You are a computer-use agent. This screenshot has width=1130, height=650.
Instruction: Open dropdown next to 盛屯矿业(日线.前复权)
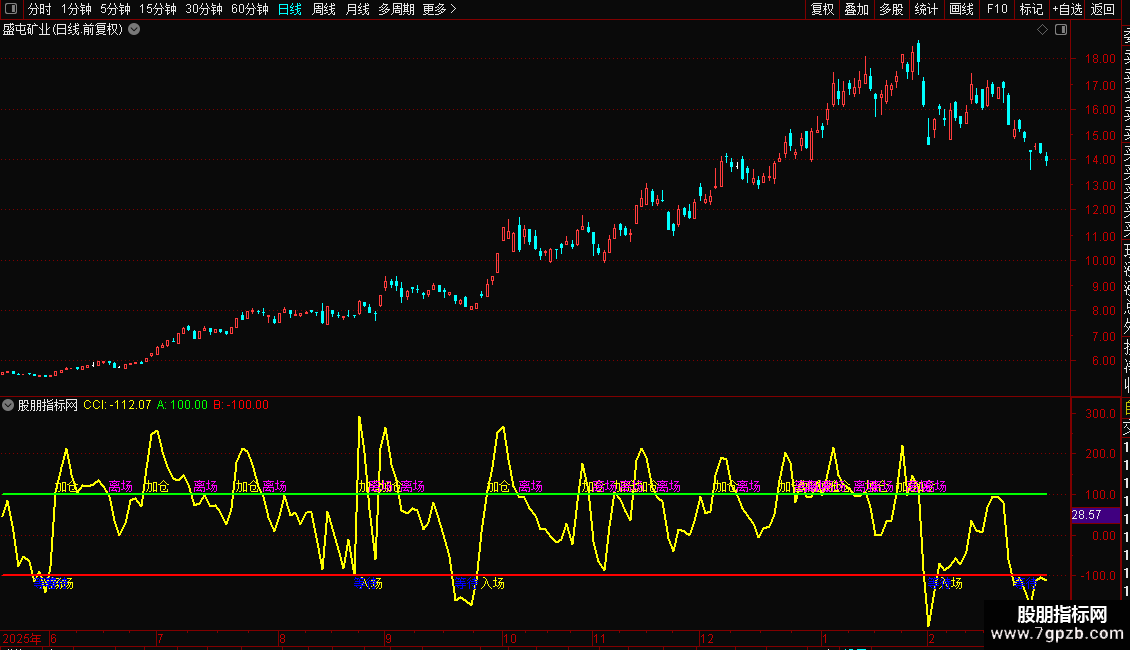point(134,30)
